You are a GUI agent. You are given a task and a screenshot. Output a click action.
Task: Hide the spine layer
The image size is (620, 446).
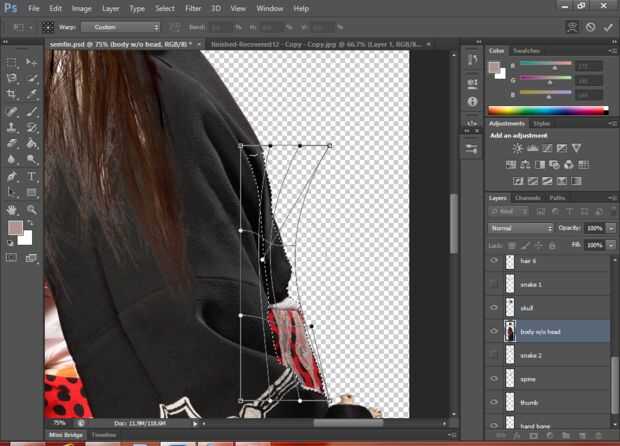pyautogui.click(x=494, y=379)
